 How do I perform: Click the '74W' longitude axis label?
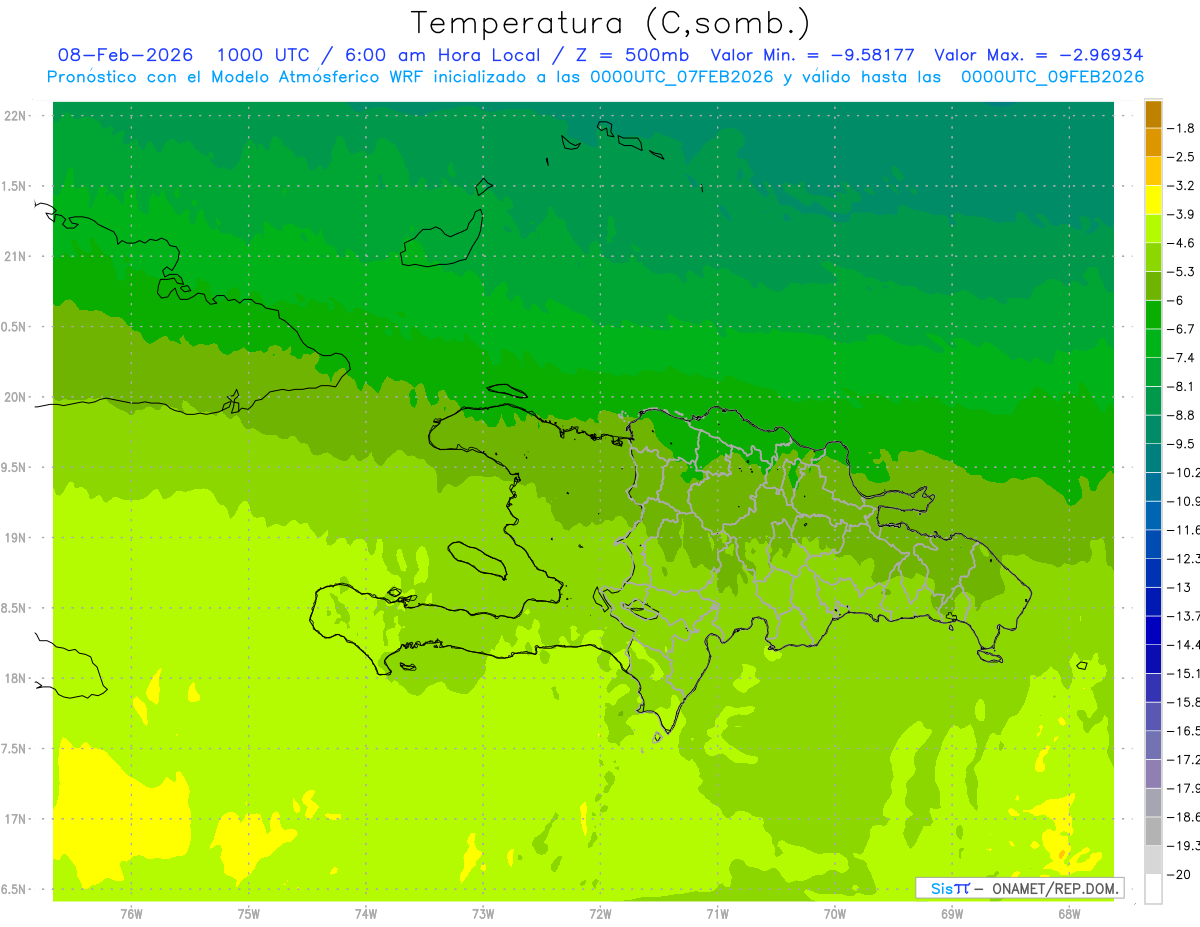tap(366, 913)
